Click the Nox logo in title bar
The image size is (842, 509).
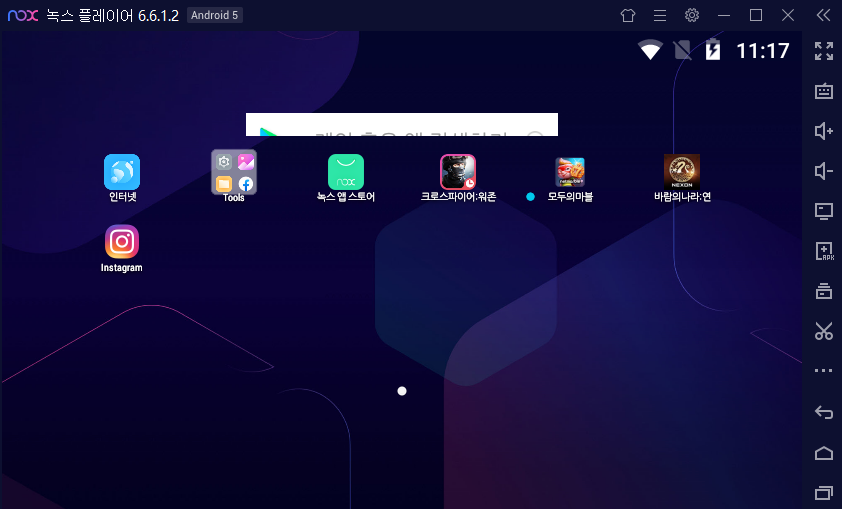click(23, 15)
